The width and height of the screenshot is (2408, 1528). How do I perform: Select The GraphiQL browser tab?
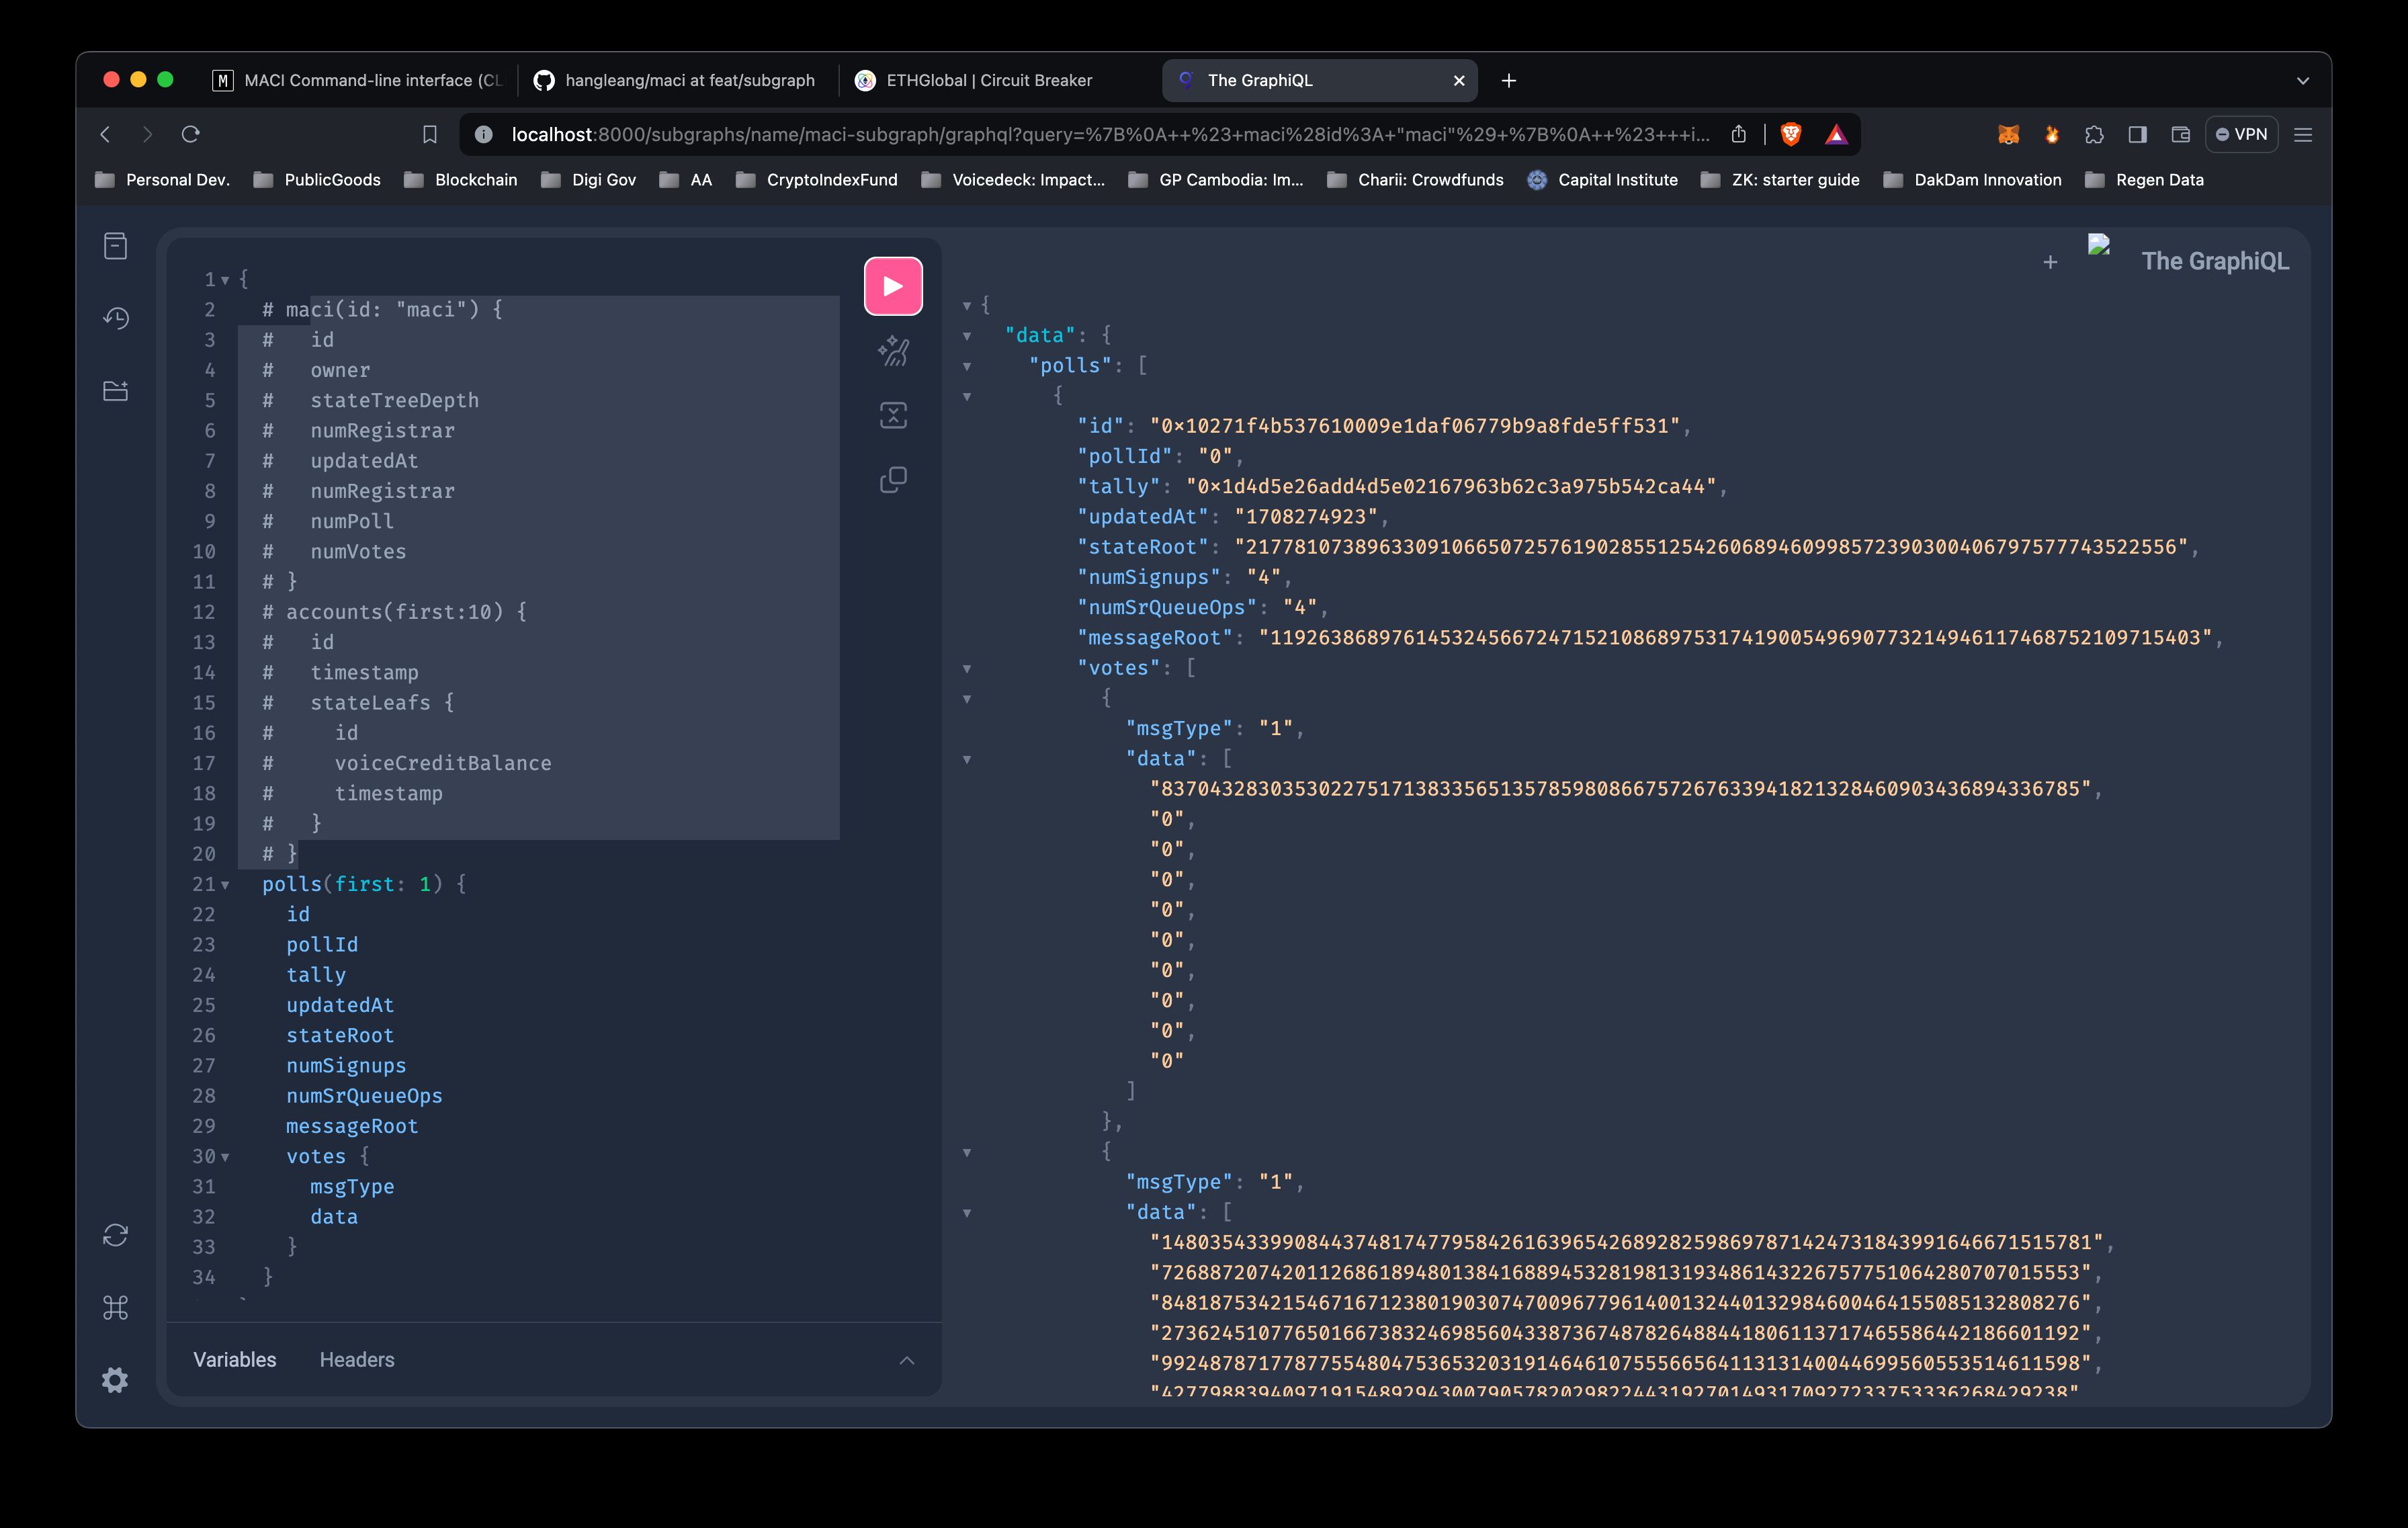click(x=1319, y=80)
